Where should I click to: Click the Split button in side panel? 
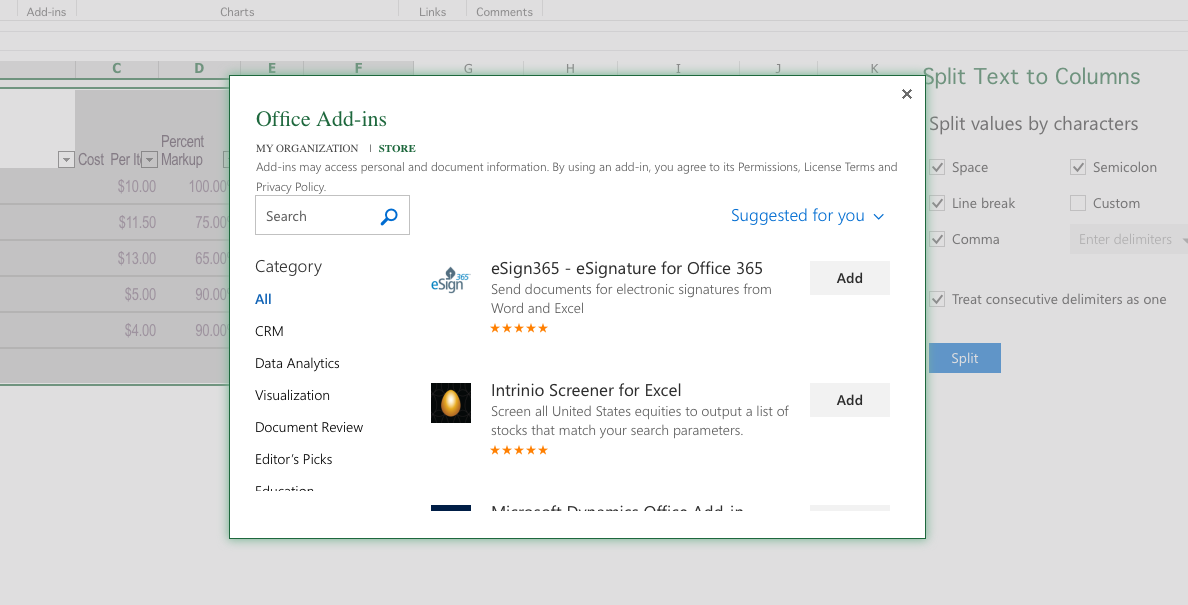coord(964,358)
